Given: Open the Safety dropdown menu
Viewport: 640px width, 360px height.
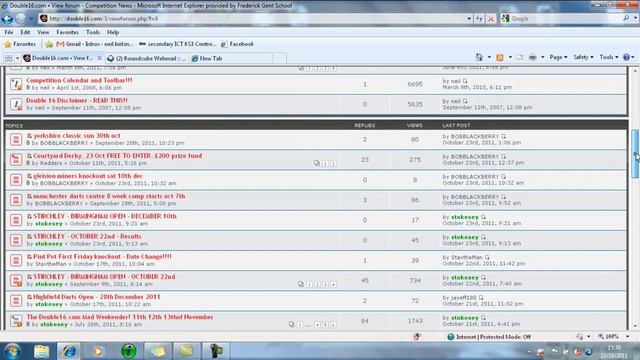Looking at the screenshot, I should (583, 57).
